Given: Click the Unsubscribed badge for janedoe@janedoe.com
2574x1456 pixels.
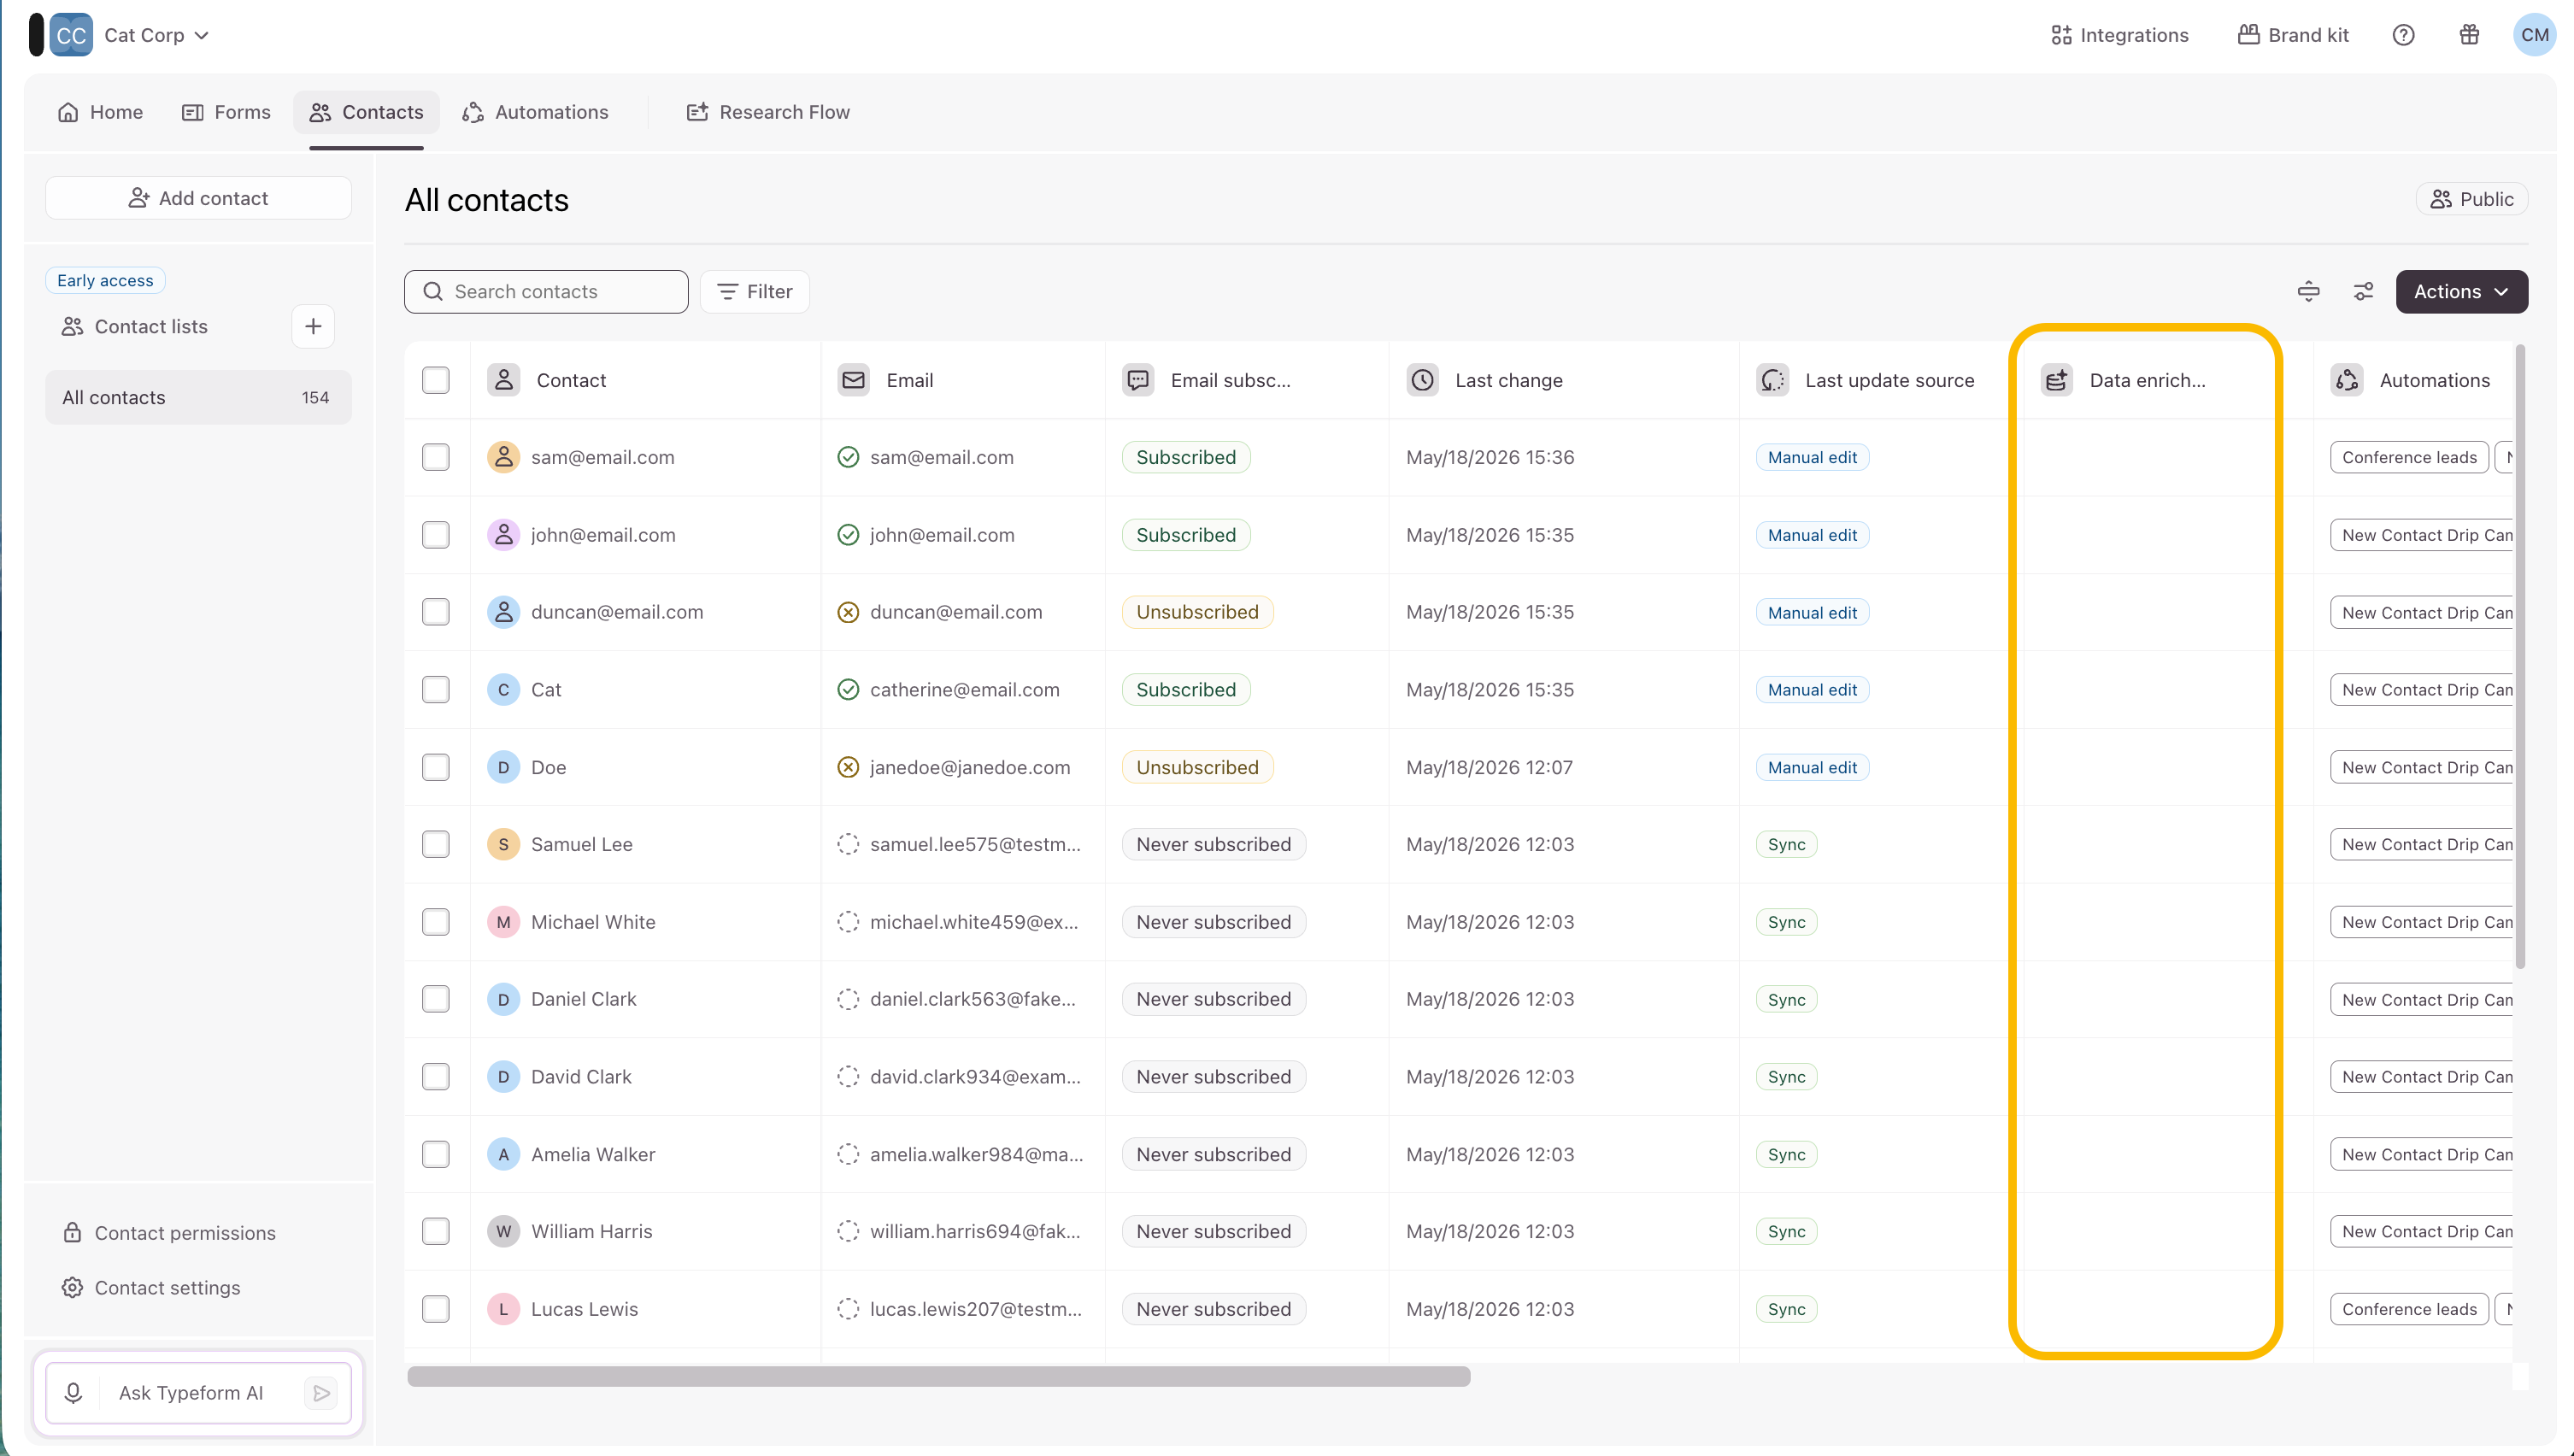Looking at the screenshot, I should coord(1197,767).
